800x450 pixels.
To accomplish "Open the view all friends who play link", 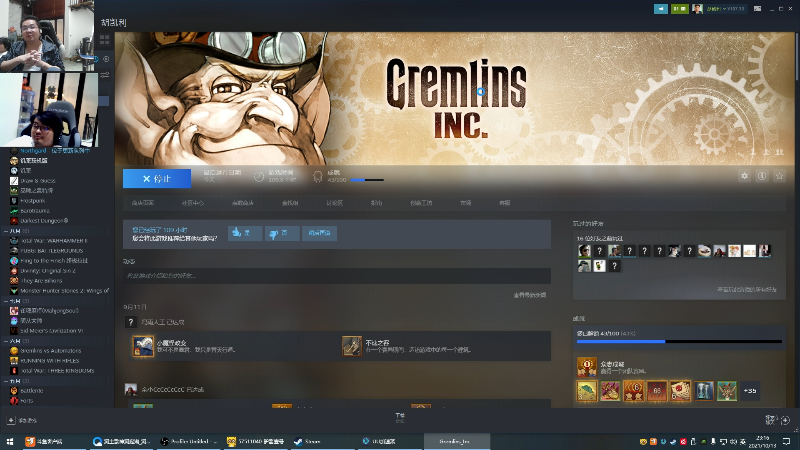I will tap(747, 289).
